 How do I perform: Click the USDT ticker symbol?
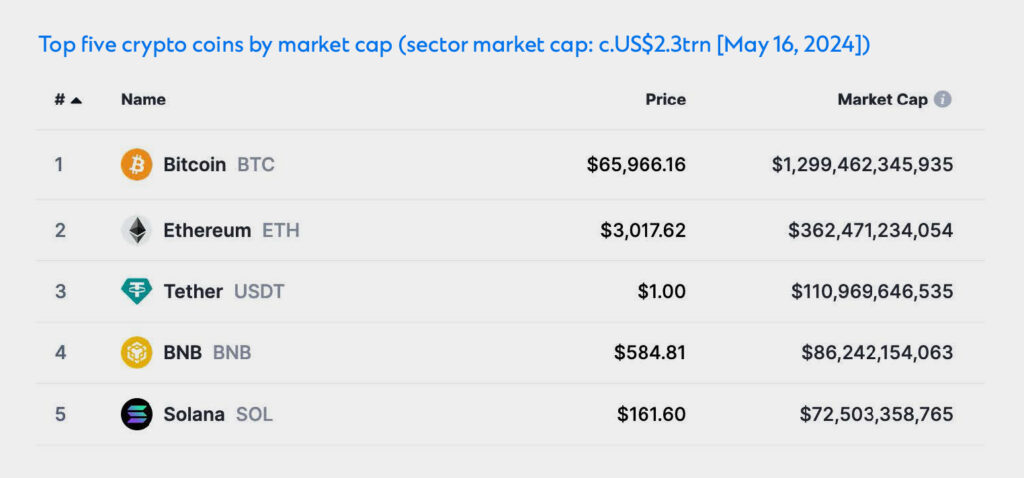[x=259, y=291]
